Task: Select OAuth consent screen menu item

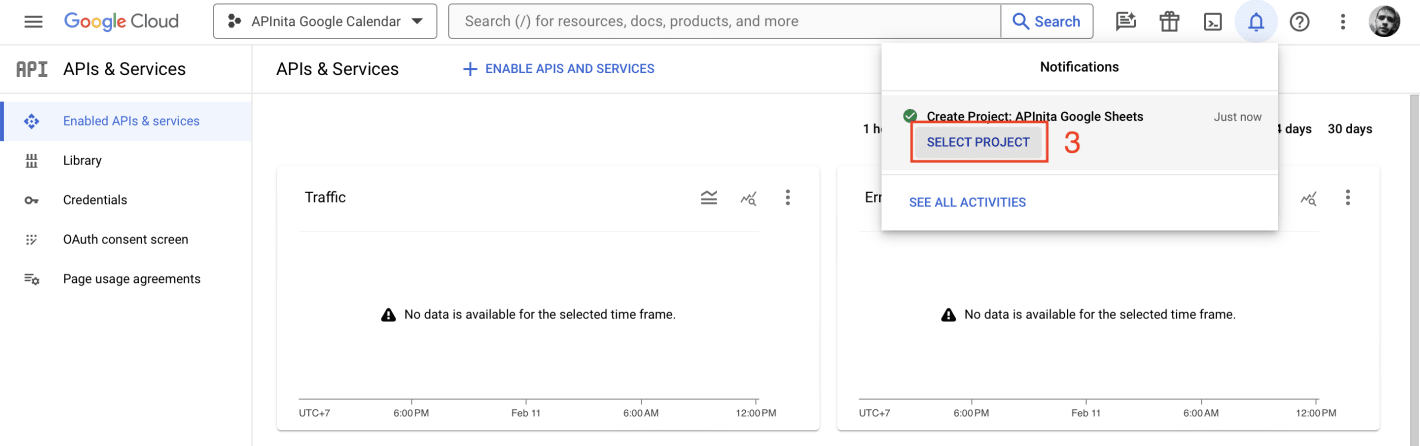Action: coord(125,239)
